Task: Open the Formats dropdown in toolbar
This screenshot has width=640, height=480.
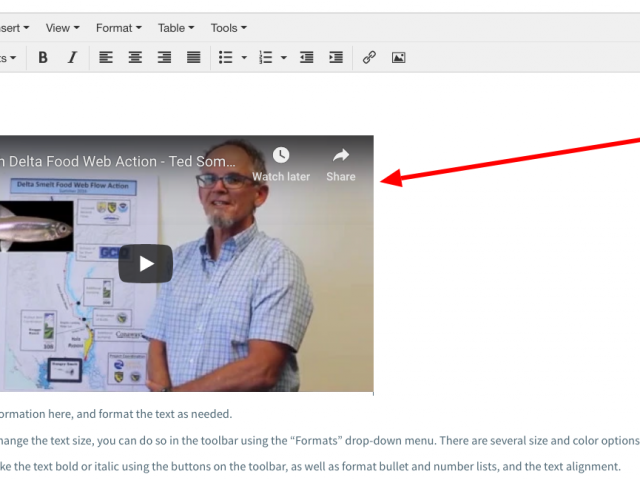Action: tap(8, 58)
